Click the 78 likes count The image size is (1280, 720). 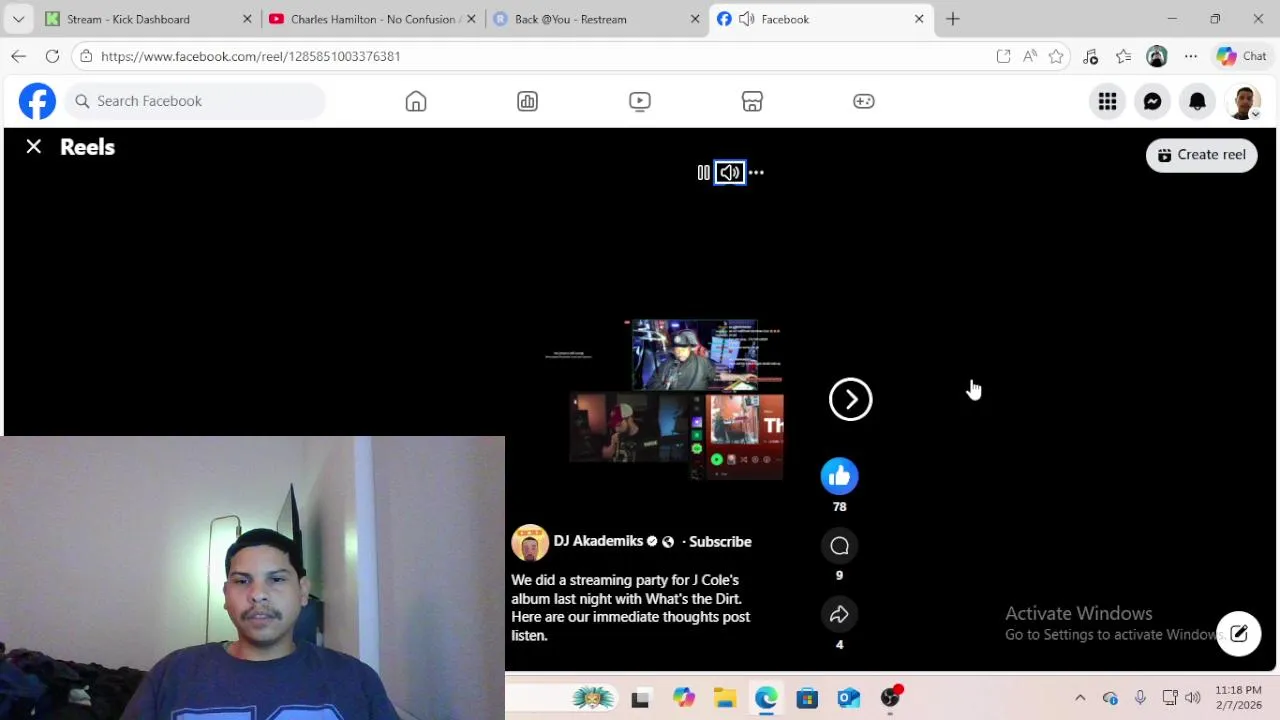[x=840, y=507]
